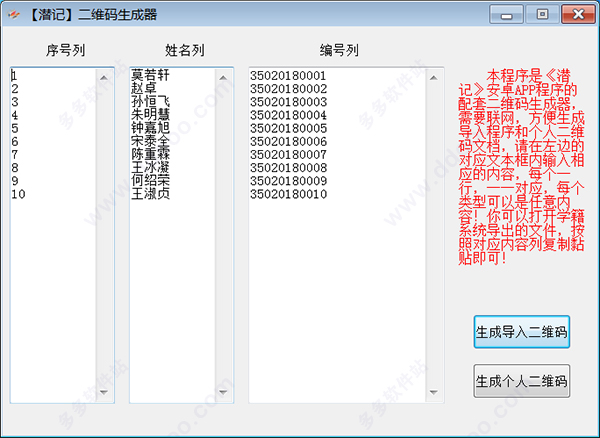Click serial number 9 in 序号列

point(15,181)
